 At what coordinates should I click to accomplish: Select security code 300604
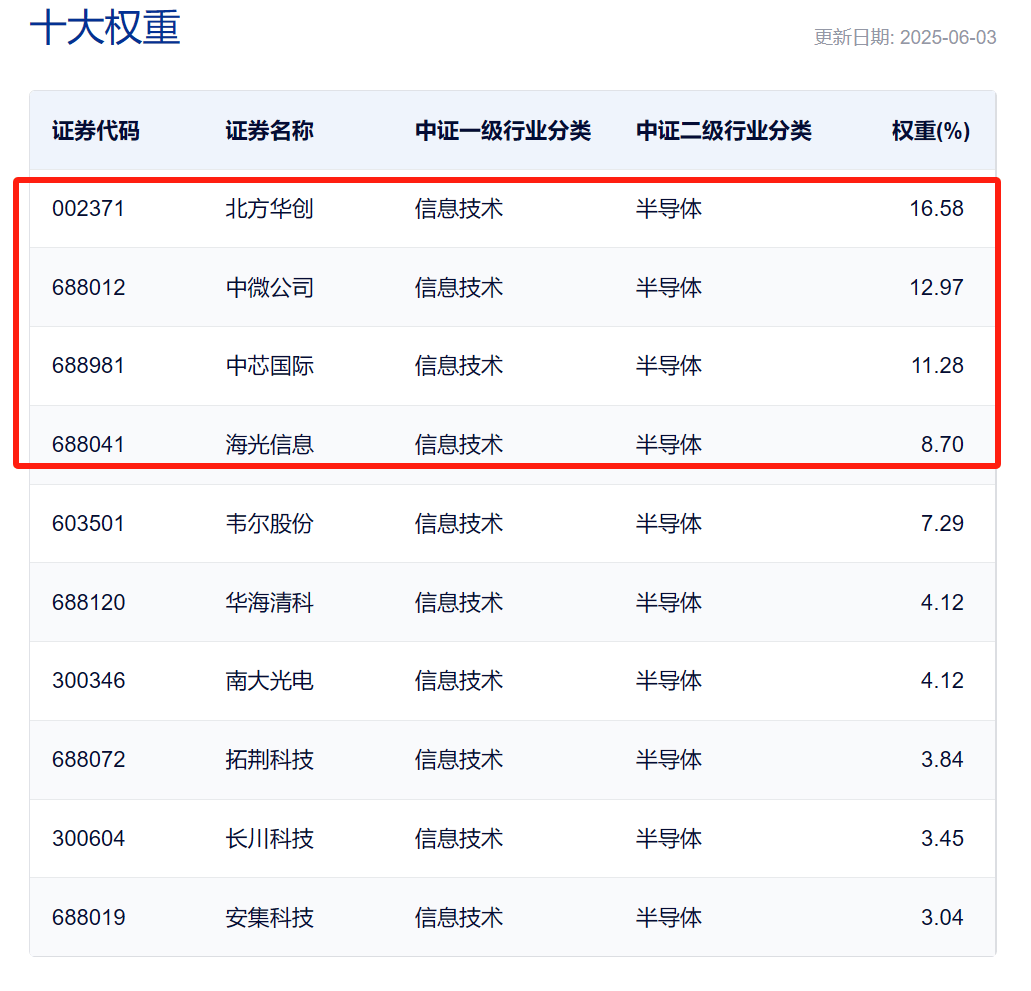point(88,838)
